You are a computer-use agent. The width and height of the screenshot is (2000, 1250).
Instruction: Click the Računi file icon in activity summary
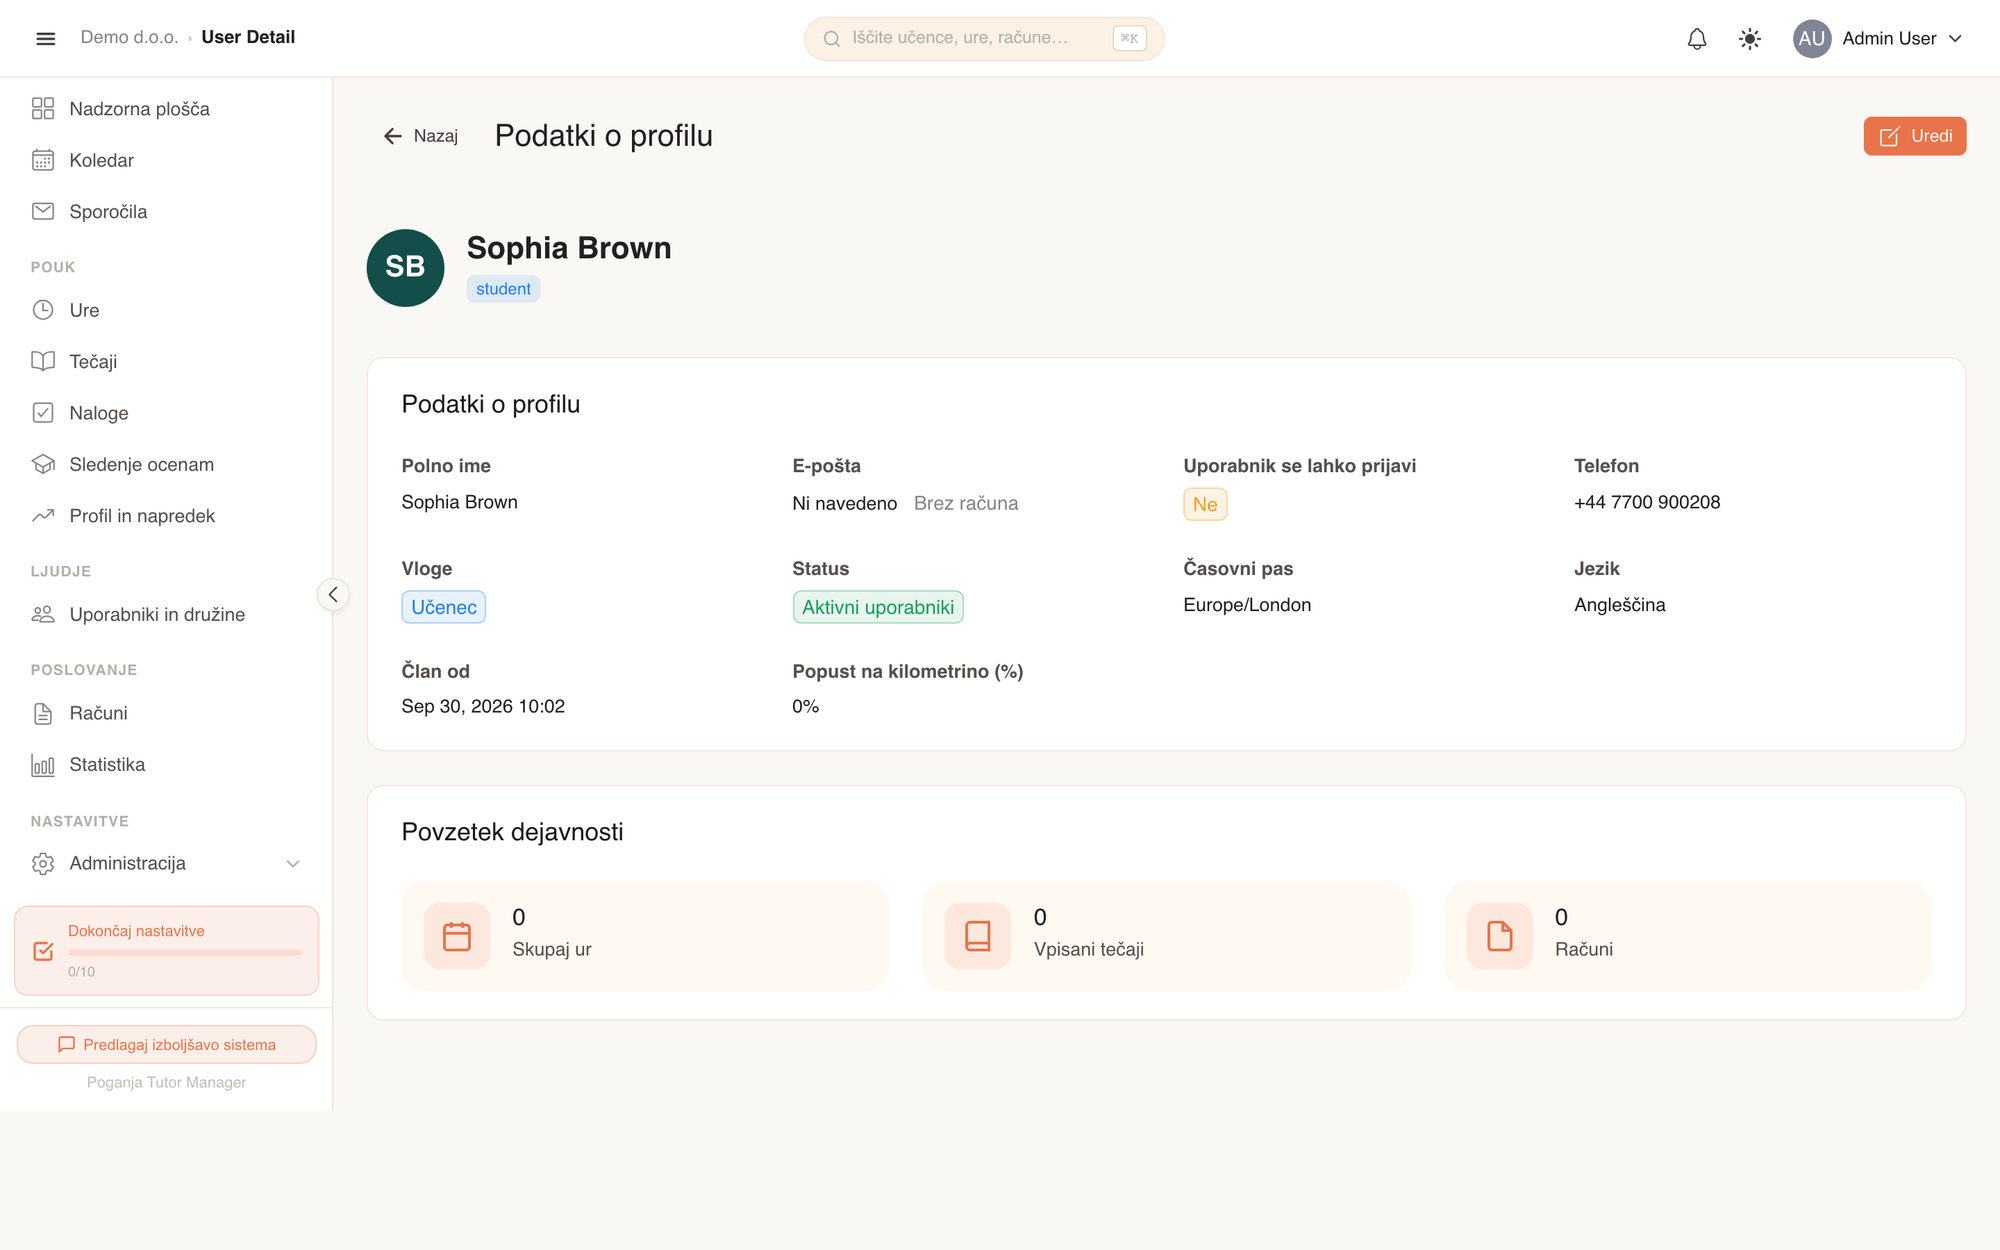[x=1500, y=936]
